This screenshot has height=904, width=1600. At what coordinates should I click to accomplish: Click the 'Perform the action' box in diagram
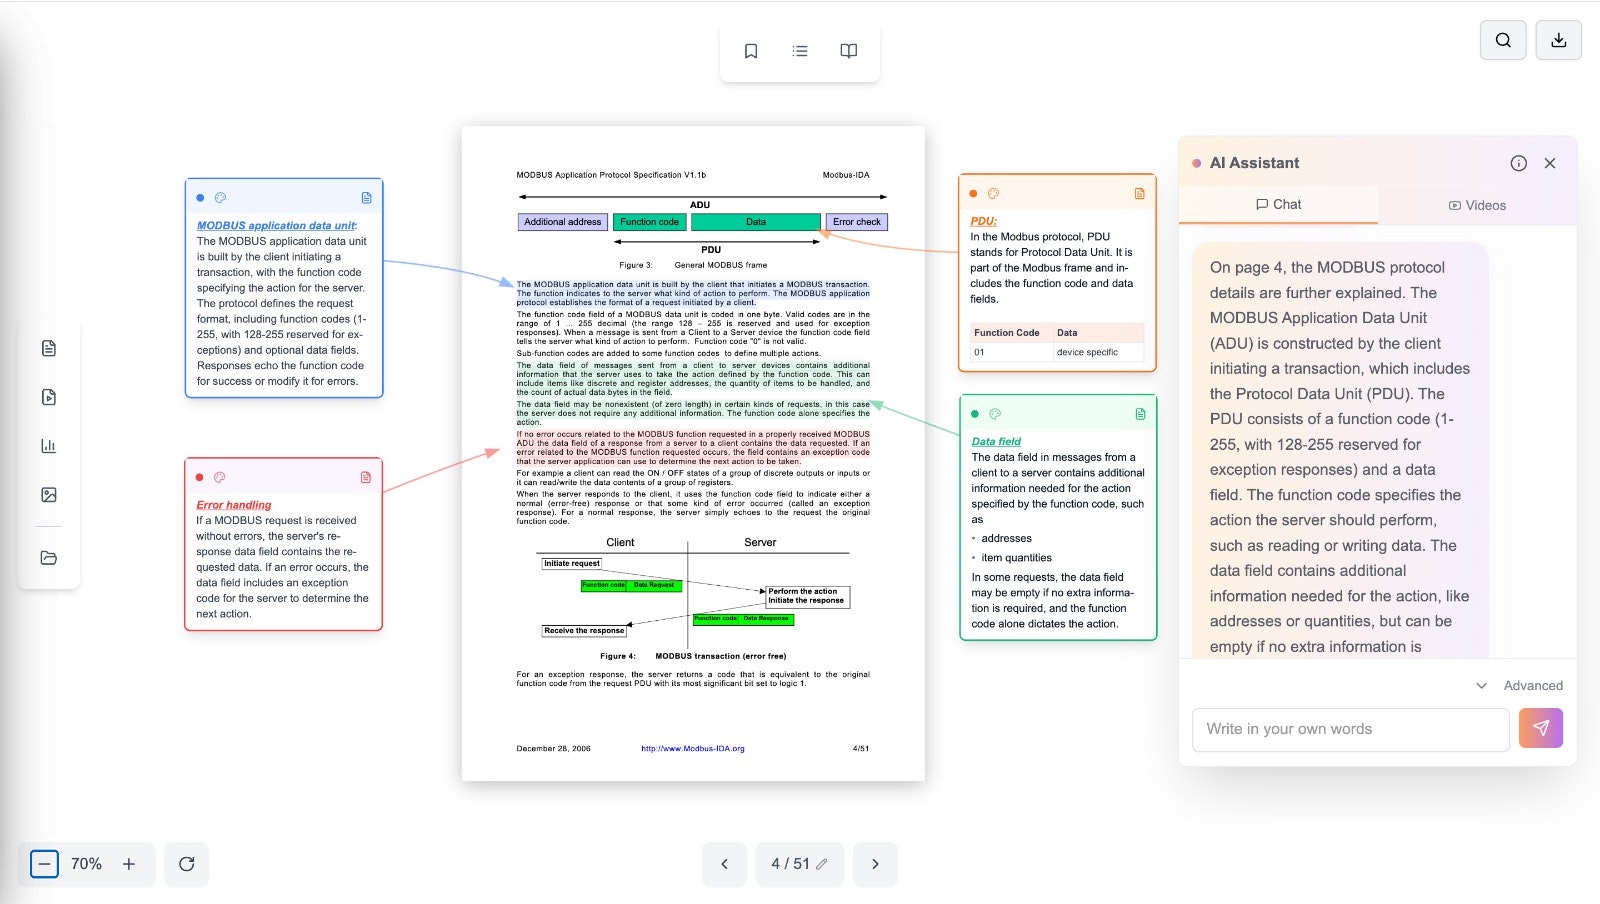(x=807, y=596)
